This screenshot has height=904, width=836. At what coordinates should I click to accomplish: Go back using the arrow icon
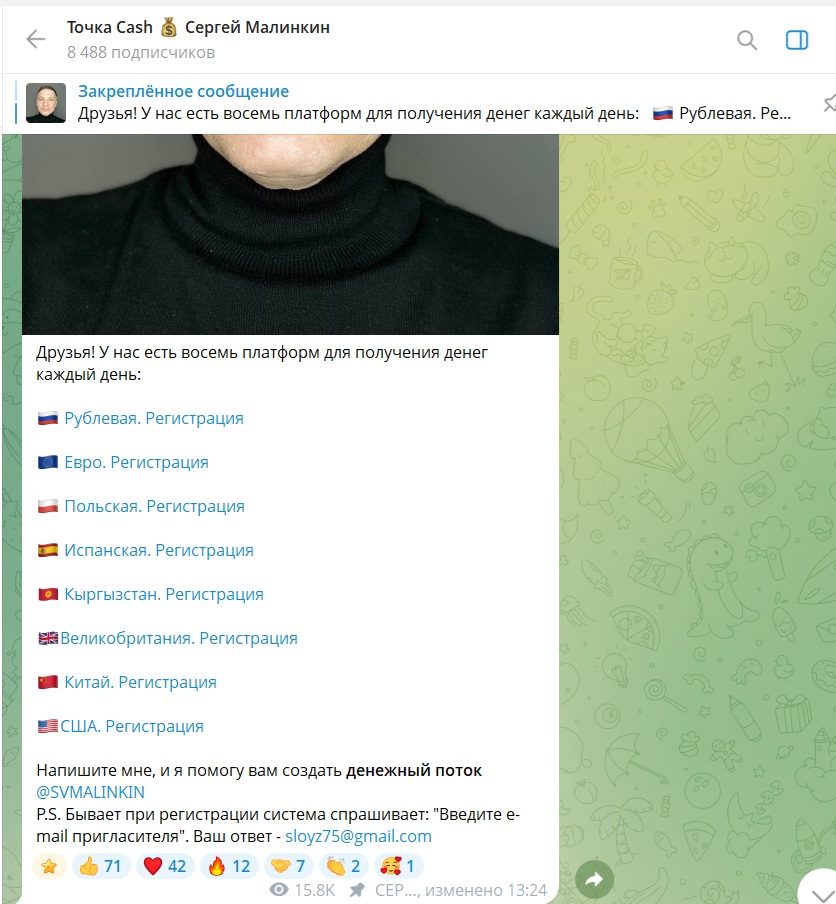36,39
